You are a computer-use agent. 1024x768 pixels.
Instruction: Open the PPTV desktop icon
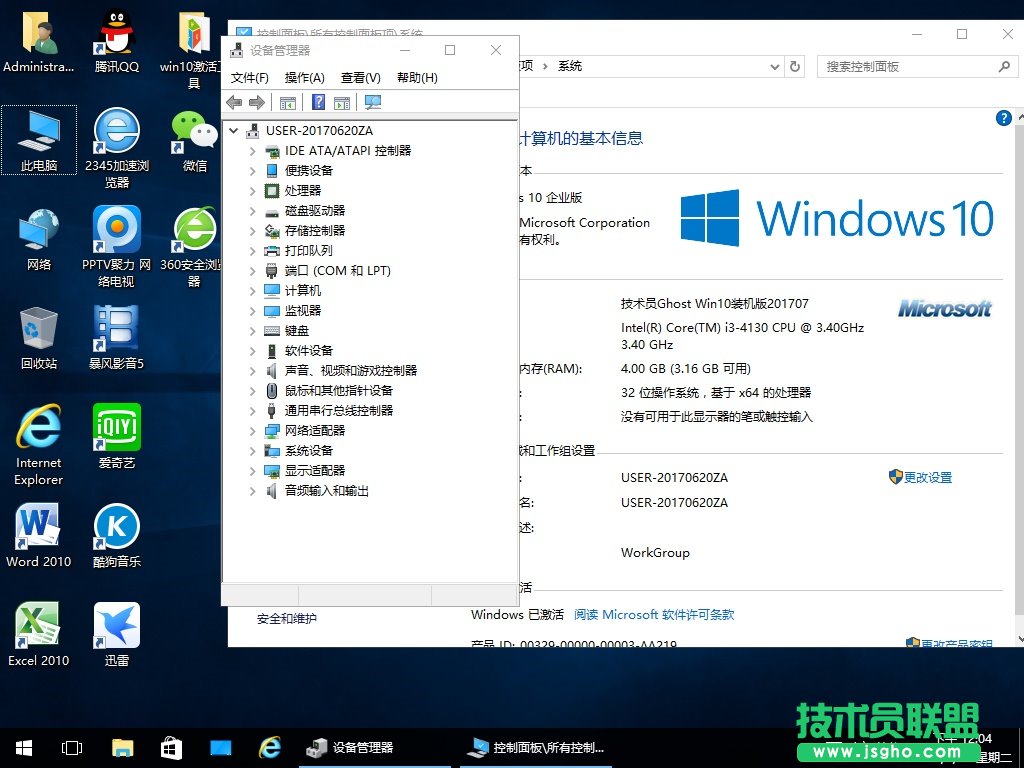[116, 247]
